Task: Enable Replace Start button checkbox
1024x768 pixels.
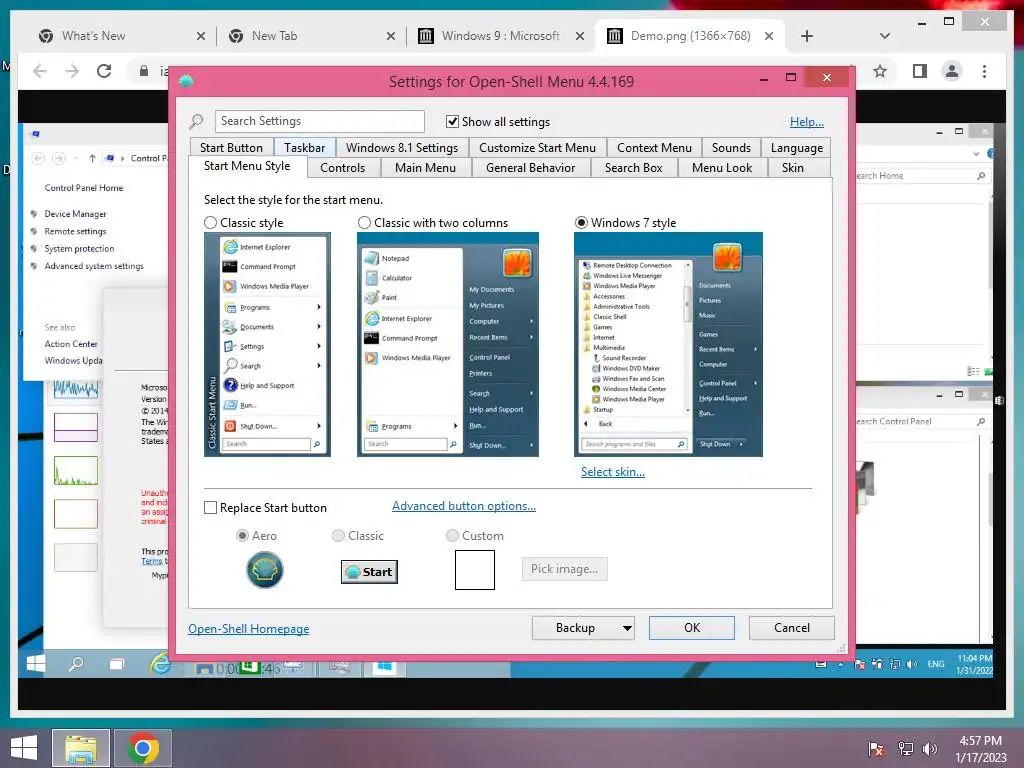Action: click(210, 507)
